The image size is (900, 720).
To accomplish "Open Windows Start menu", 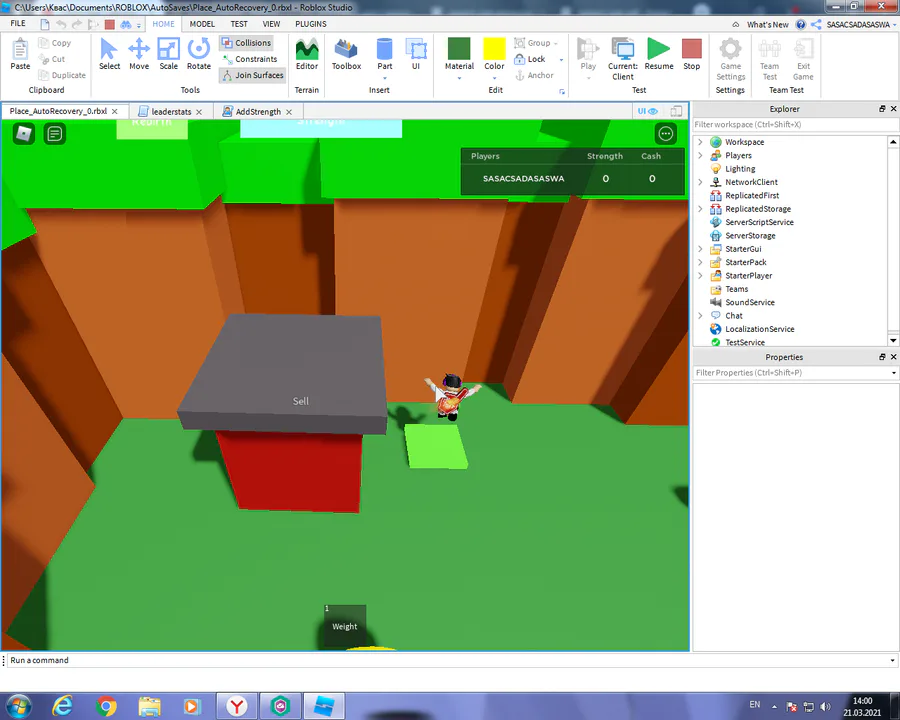I will pos(18,706).
